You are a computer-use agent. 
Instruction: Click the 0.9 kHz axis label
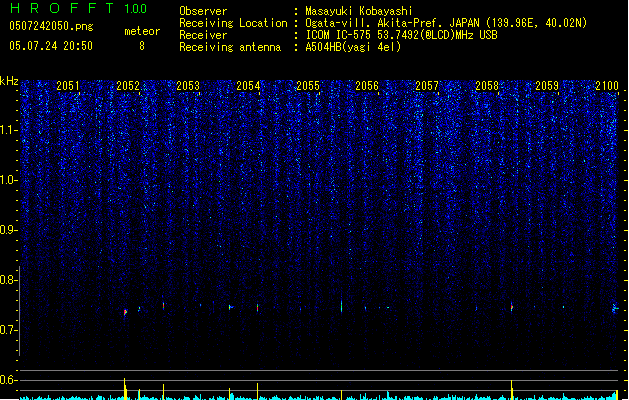click(x=9, y=230)
